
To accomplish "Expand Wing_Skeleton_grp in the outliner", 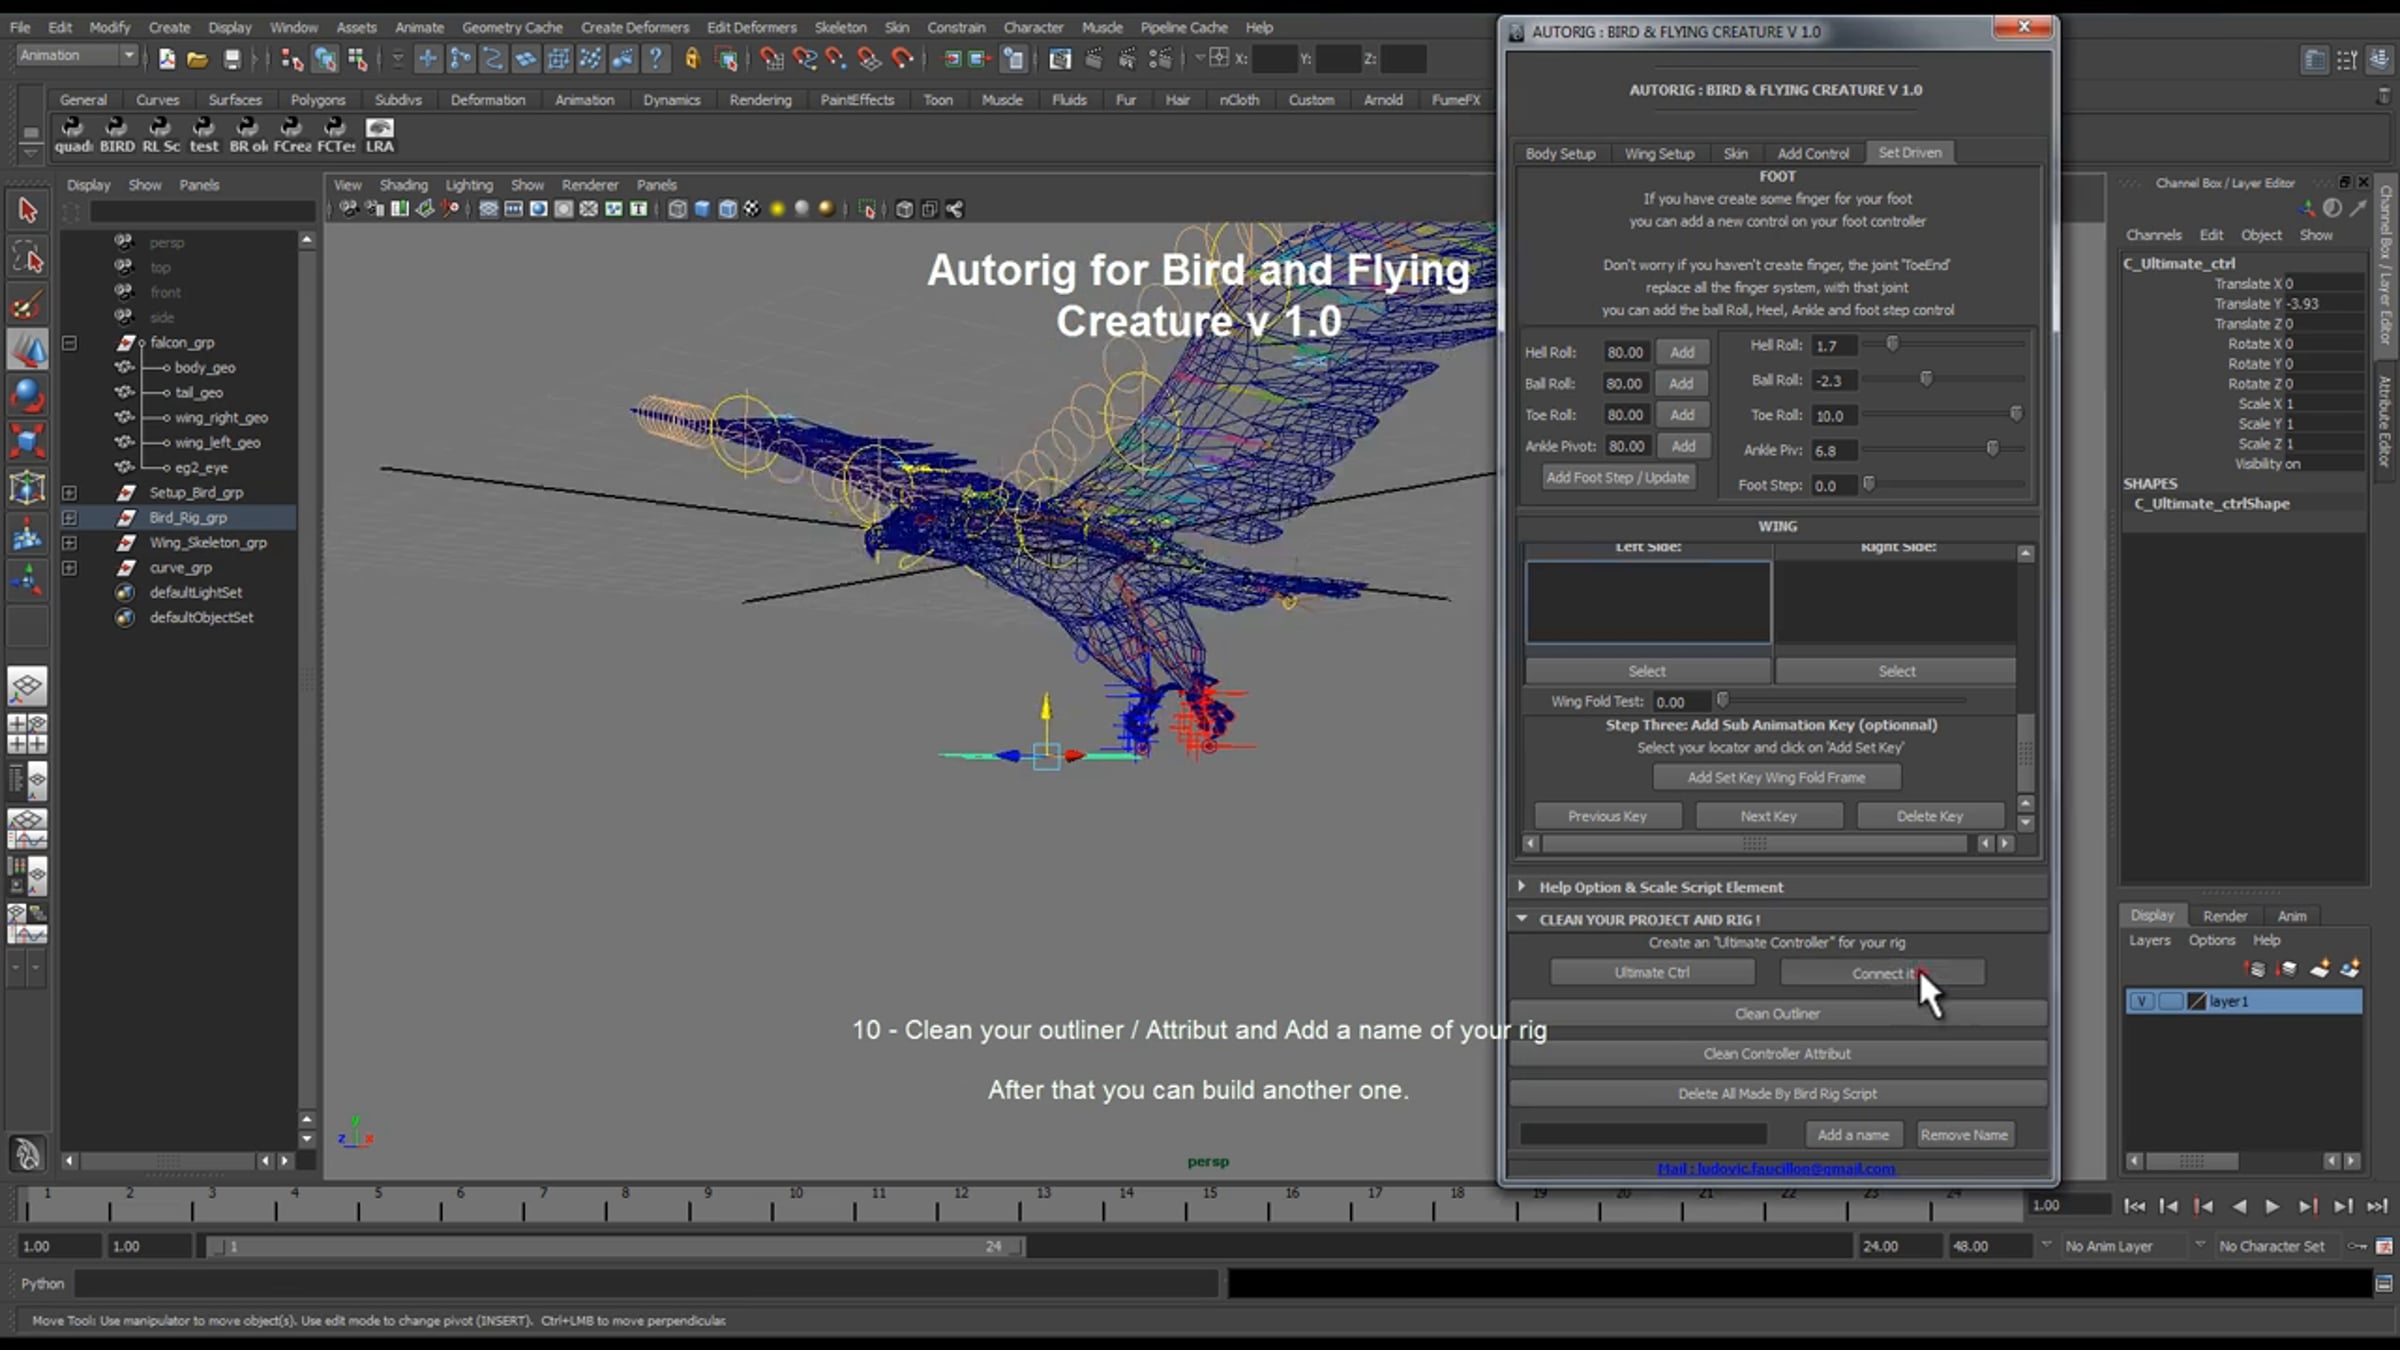I will click(x=69, y=543).
